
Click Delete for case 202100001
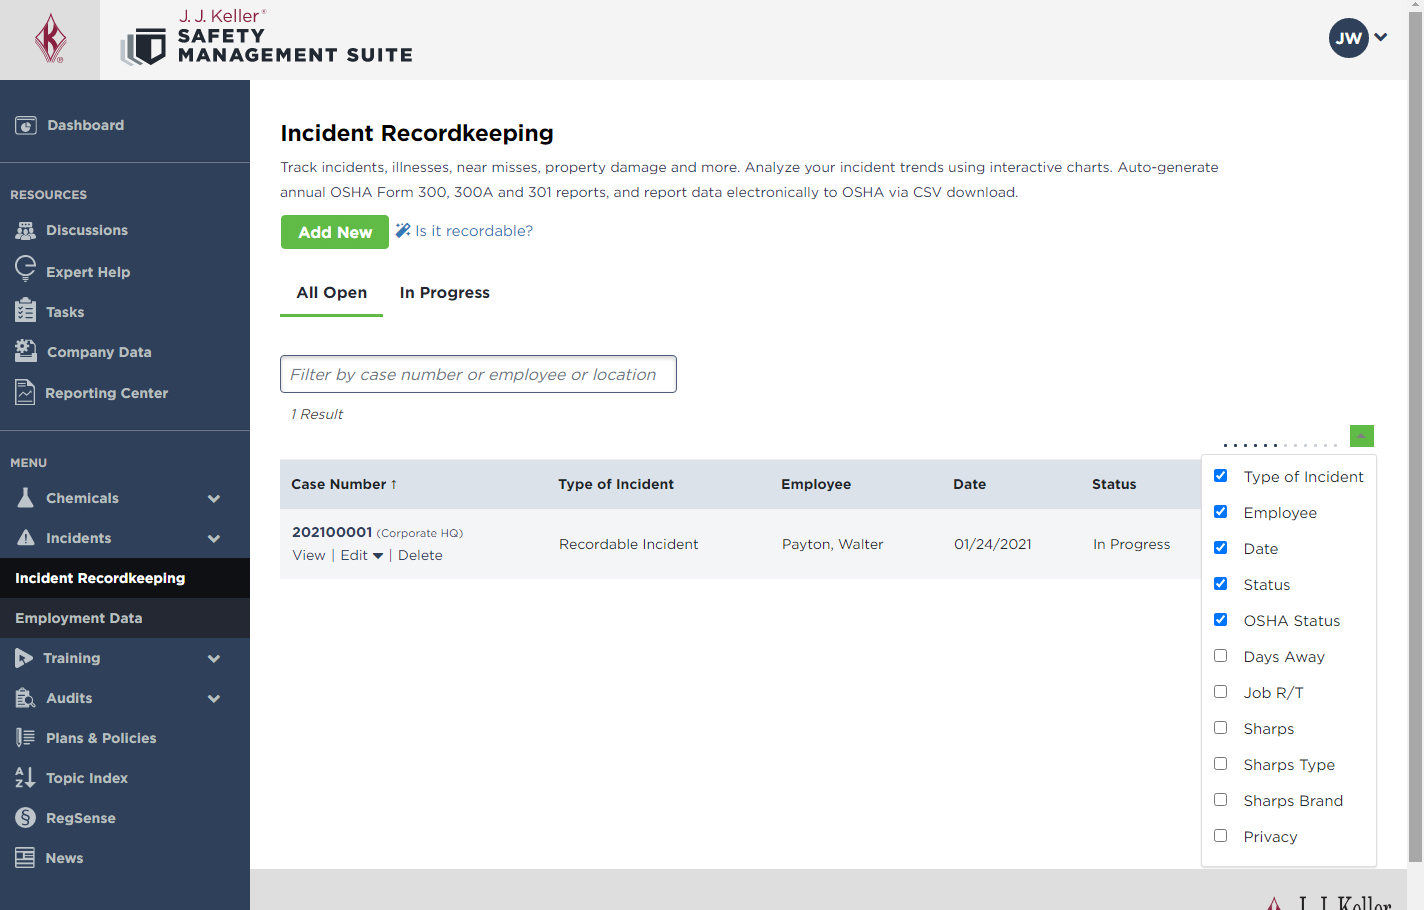420,555
